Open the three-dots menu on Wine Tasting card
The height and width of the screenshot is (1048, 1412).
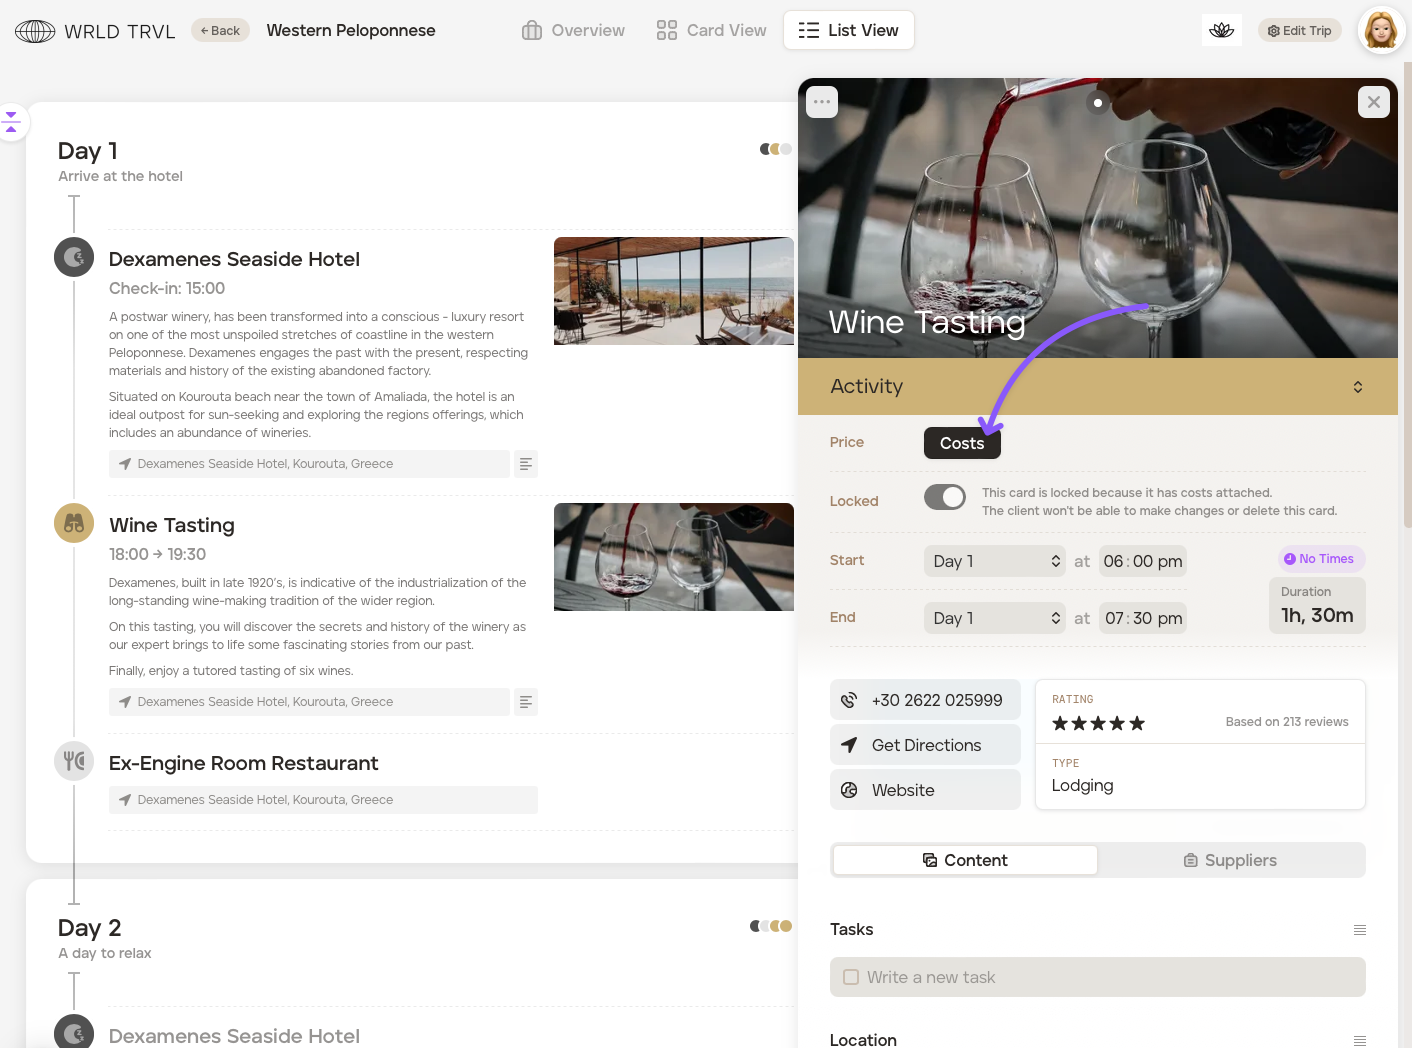(x=822, y=102)
